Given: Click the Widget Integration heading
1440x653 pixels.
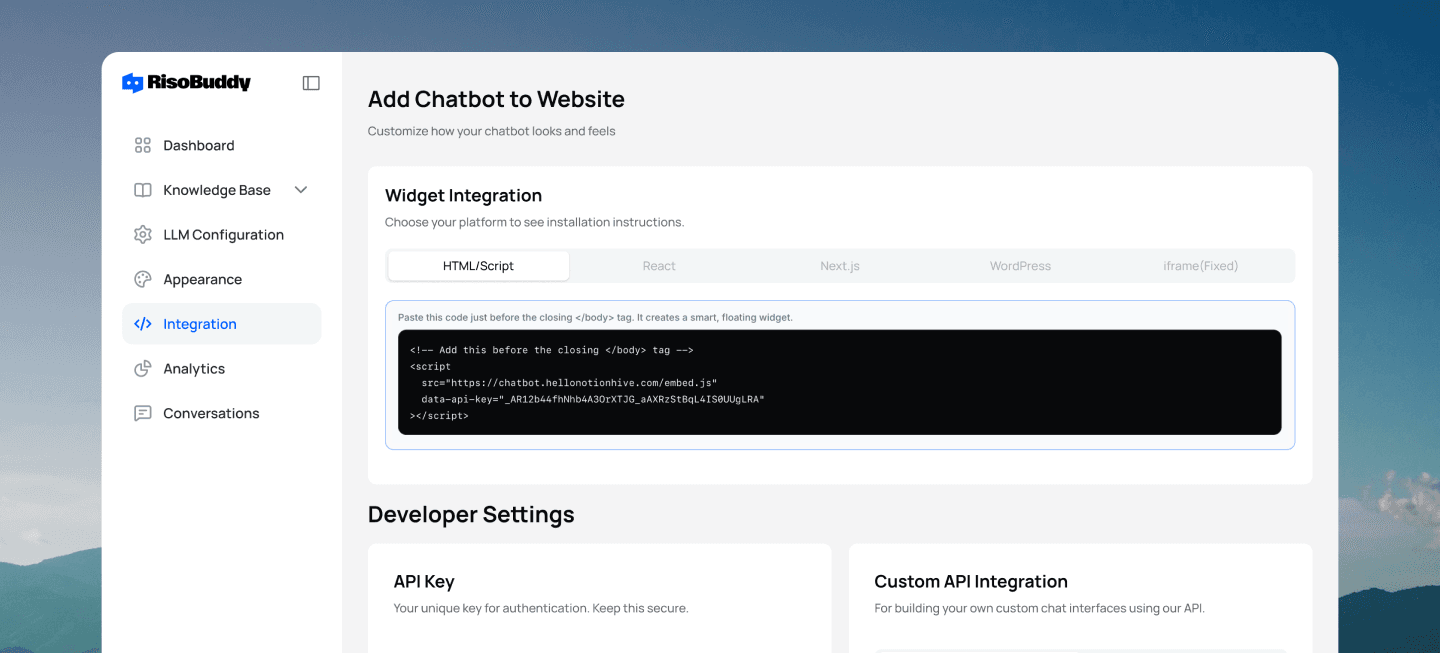Looking at the screenshot, I should click(463, 195).
